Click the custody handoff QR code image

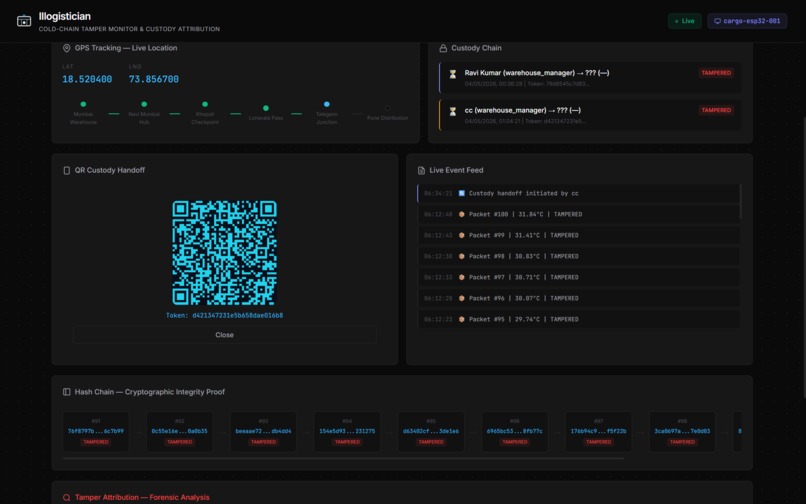pyautogui.click(x=224, y=253)
